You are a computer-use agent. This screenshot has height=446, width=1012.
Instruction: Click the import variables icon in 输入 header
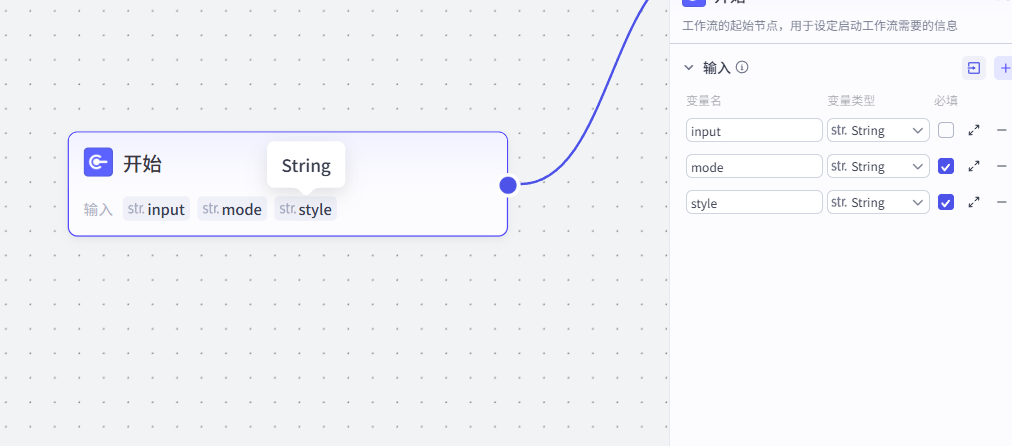tap(973, 68)
